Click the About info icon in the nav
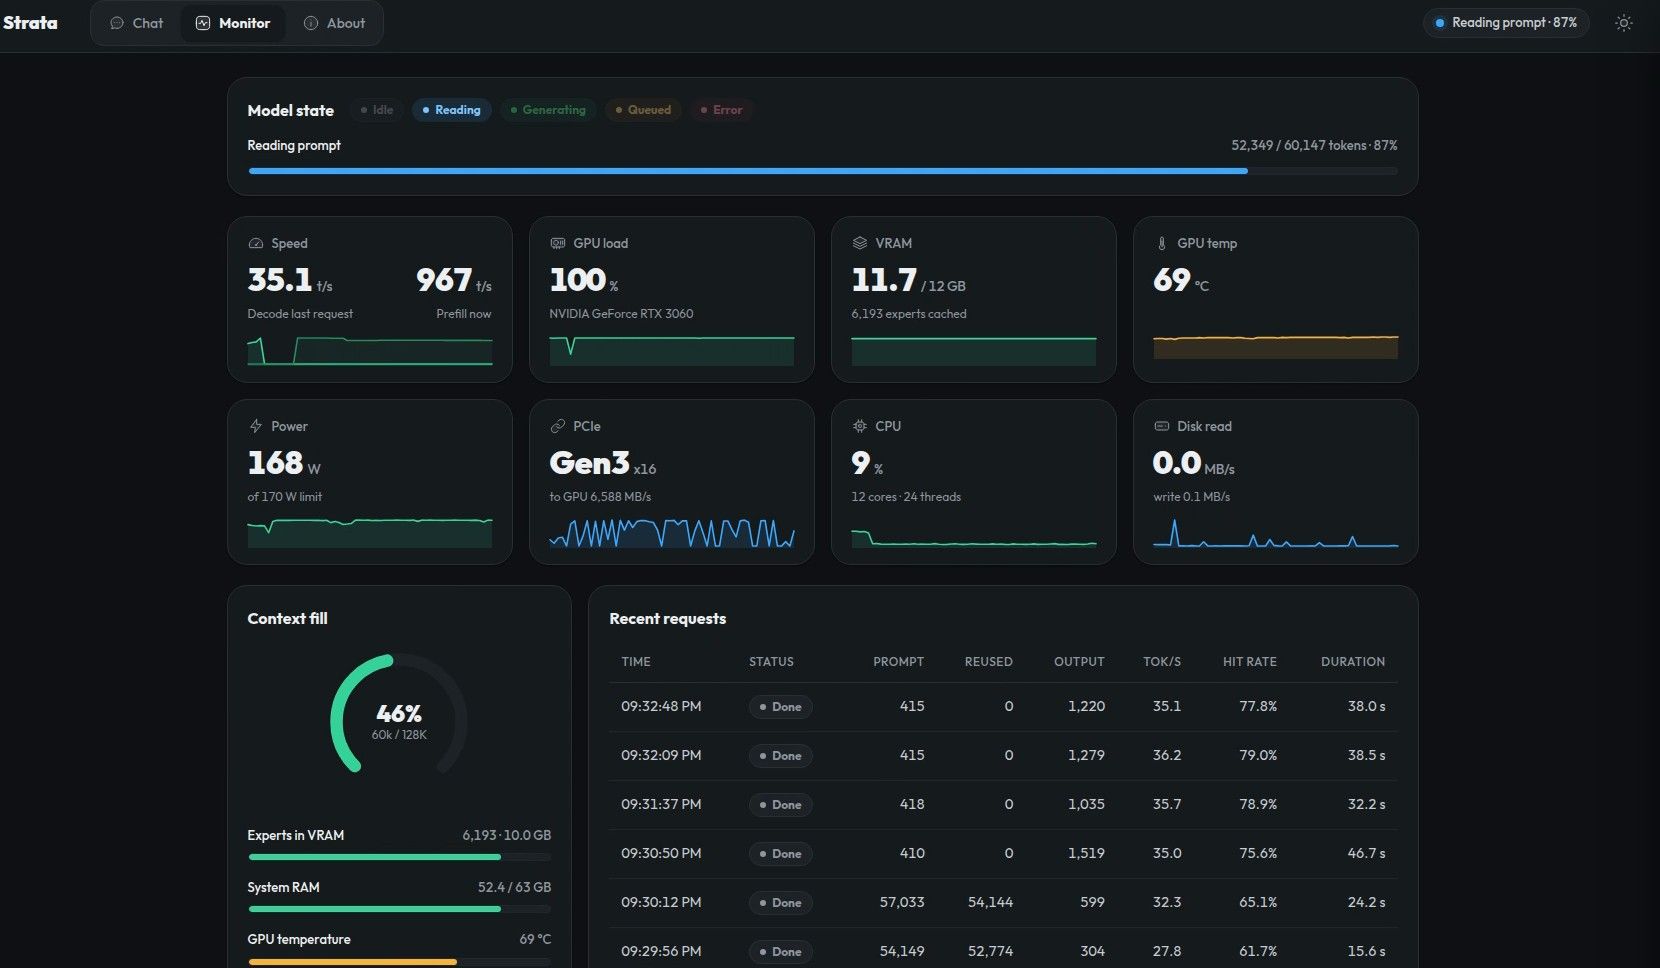Viewport: 1660px width, 968px height. click(x=311, y=23)
